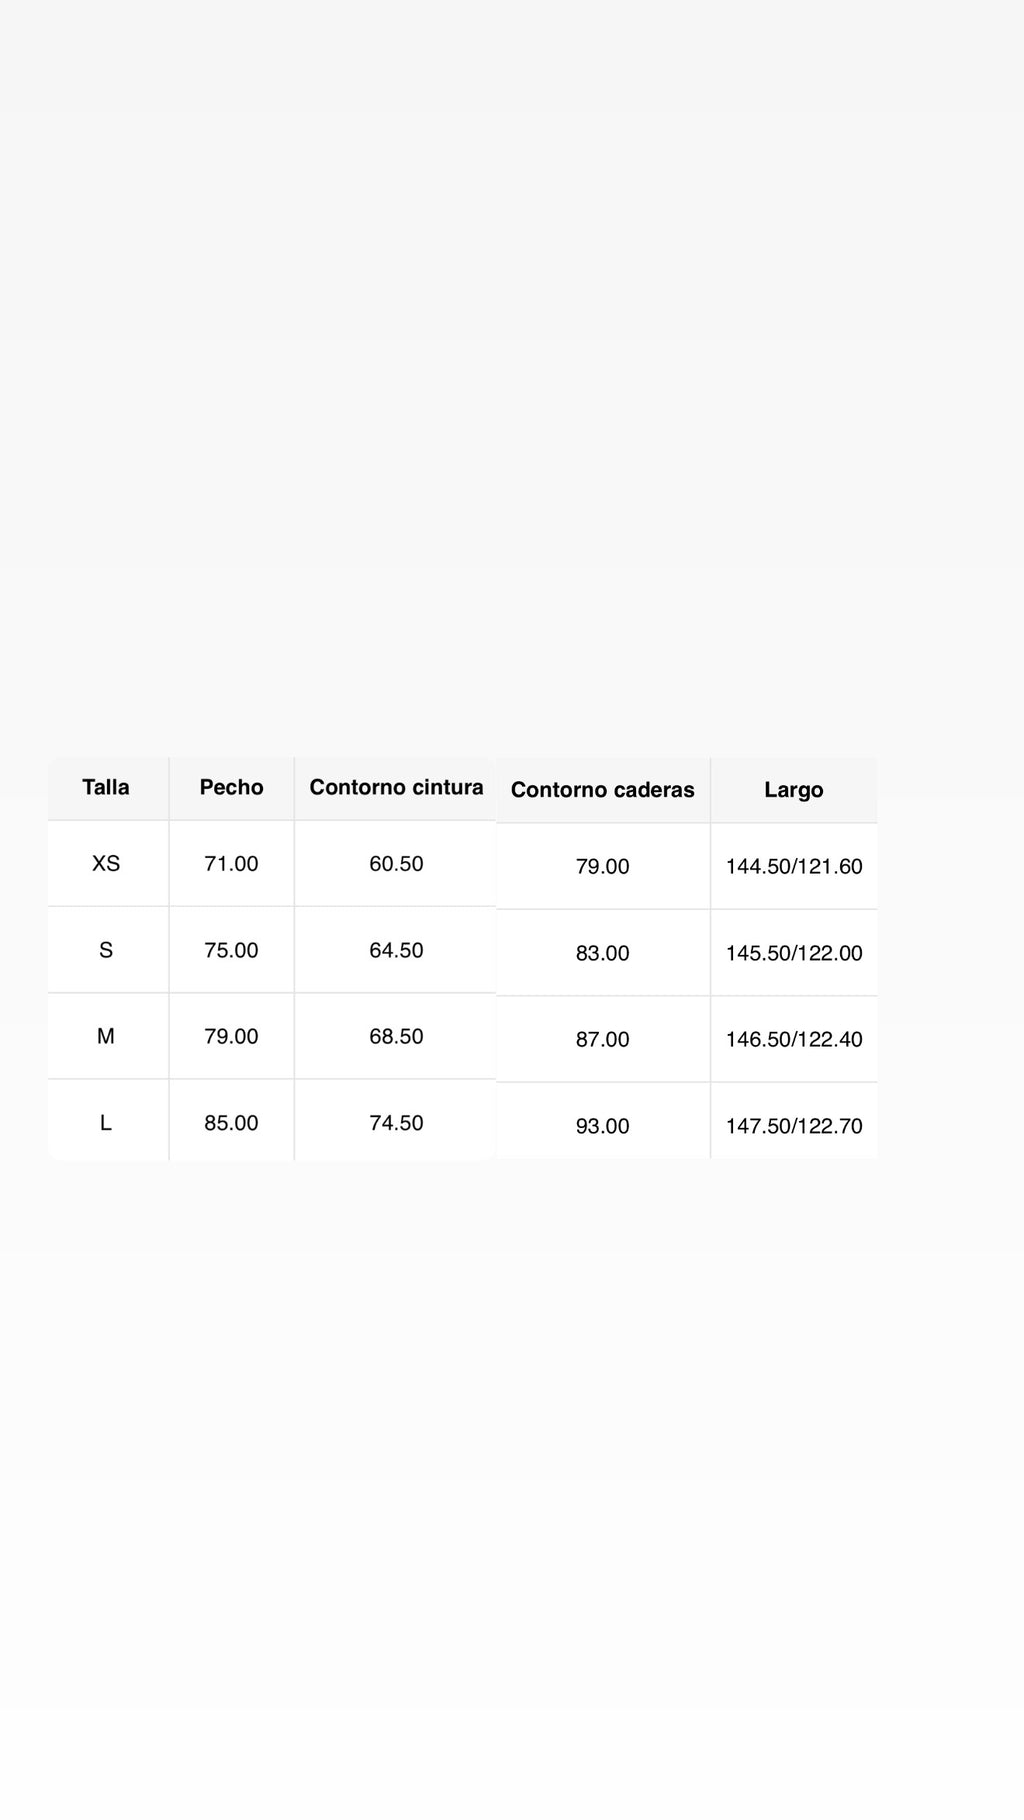The height and width of the screenshot is (1820, 1024).
Task: Select the M size row label
Action: pos(106,1036)
